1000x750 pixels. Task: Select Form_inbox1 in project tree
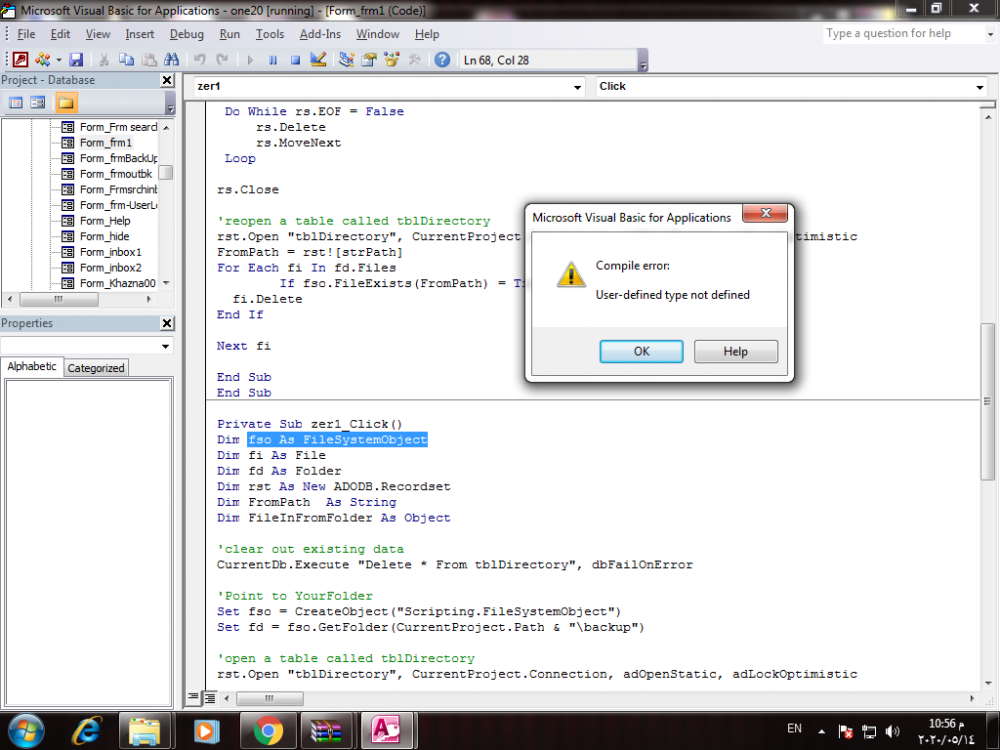tap(111, 252)
